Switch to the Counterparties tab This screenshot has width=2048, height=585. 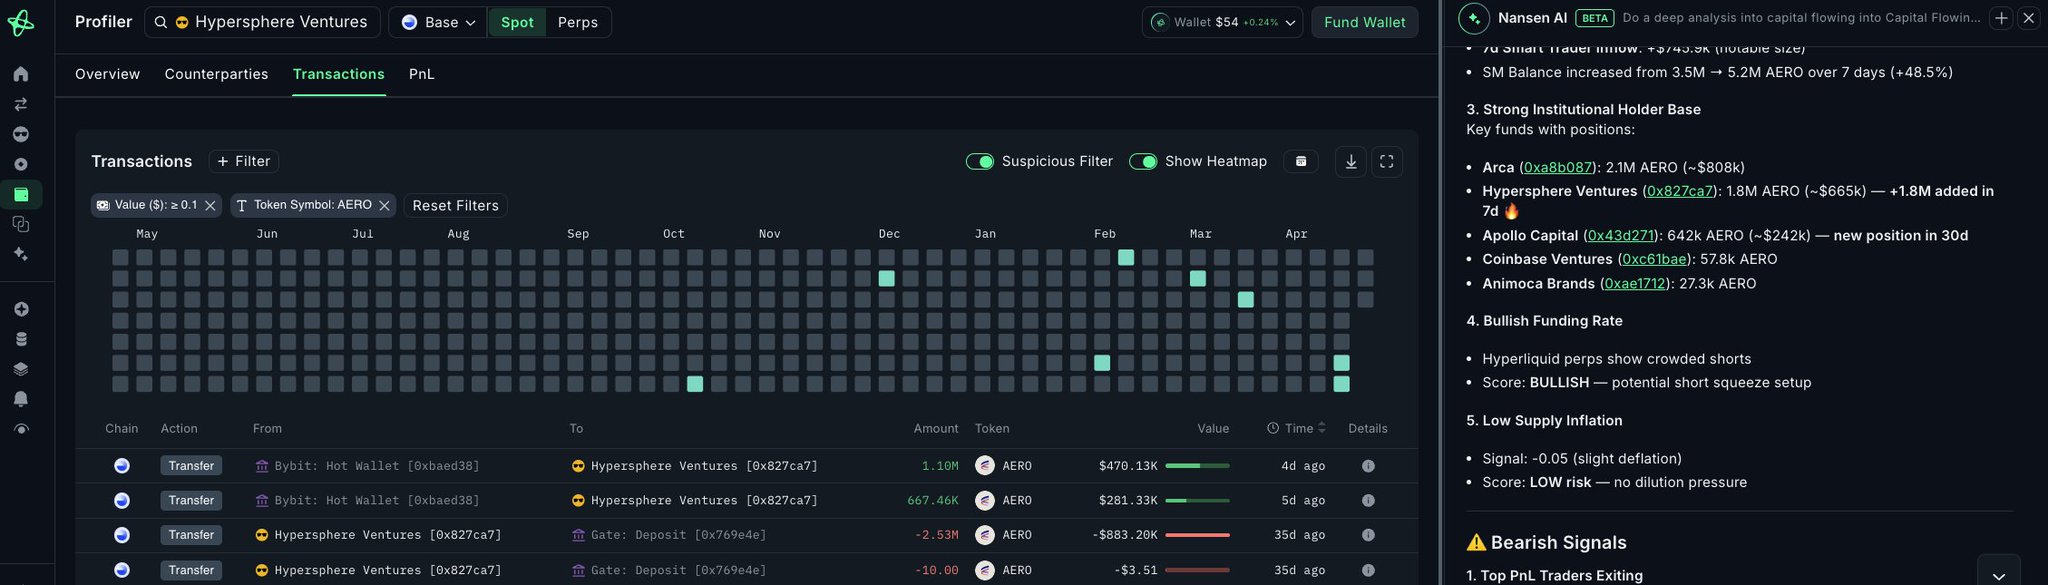point(216,74)
